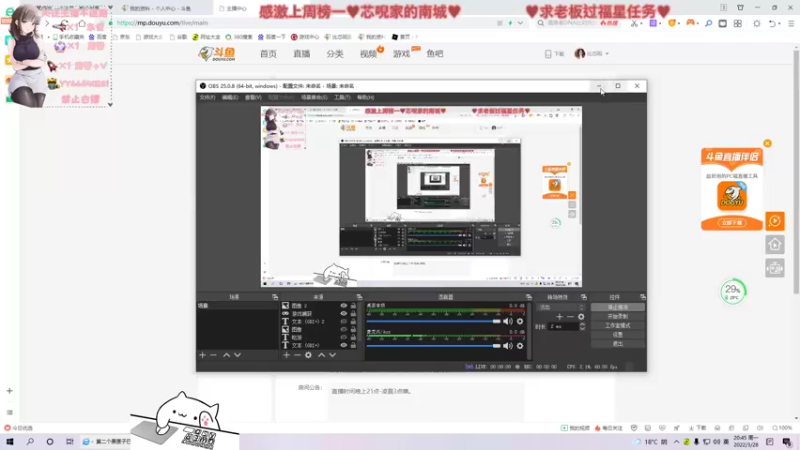Click the robot icon in the right sidebar
This screenshot has height=450, width=800.
click(x=775, y=268)
